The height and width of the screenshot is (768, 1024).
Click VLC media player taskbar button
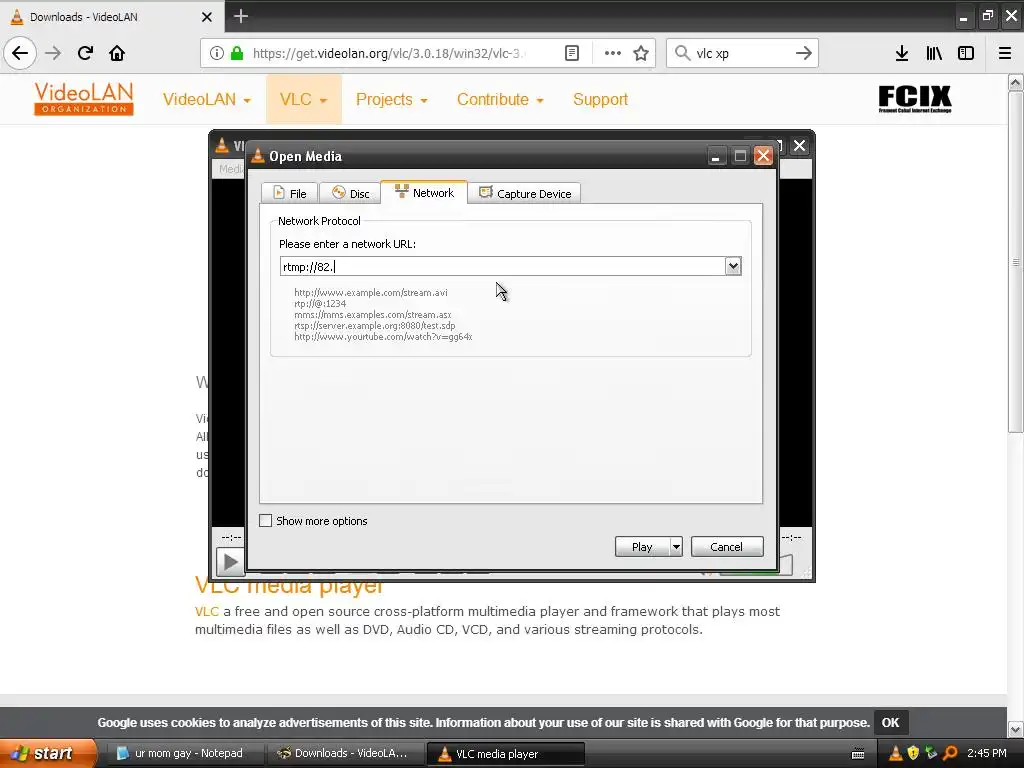tap(505, 754)
